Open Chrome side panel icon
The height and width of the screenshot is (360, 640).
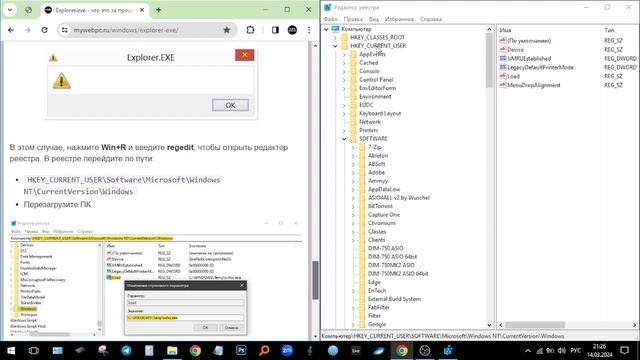pos(275,30)
